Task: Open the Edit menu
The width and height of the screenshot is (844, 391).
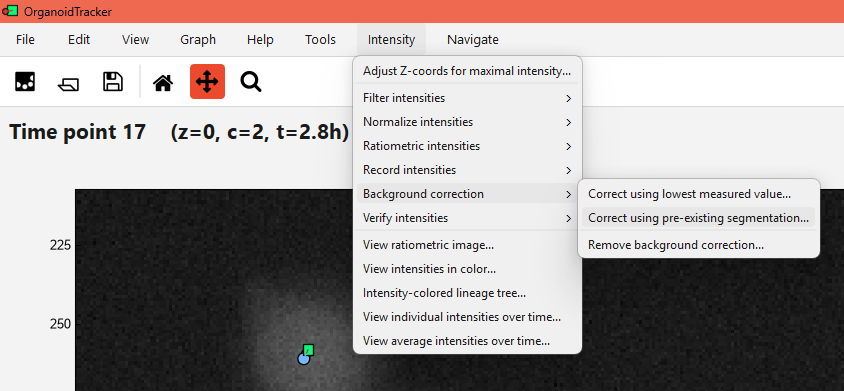Action: [79, 39]
